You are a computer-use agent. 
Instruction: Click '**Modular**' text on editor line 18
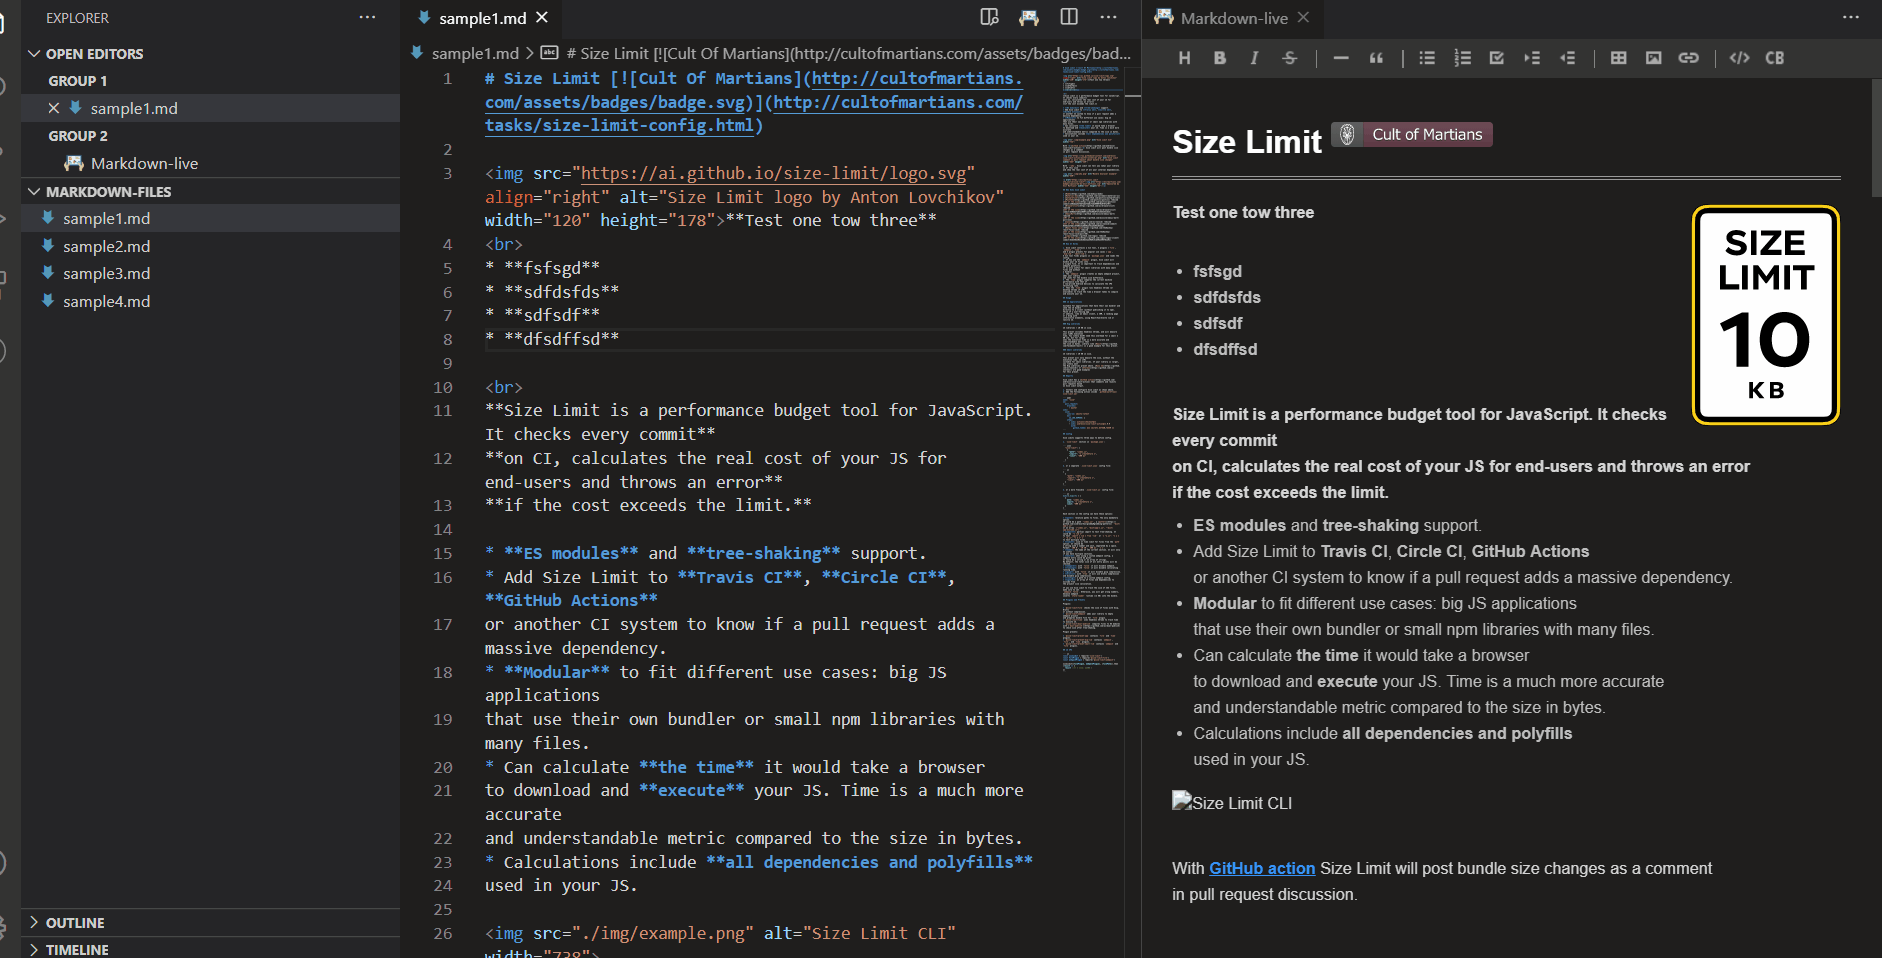[x=556, y=672]
